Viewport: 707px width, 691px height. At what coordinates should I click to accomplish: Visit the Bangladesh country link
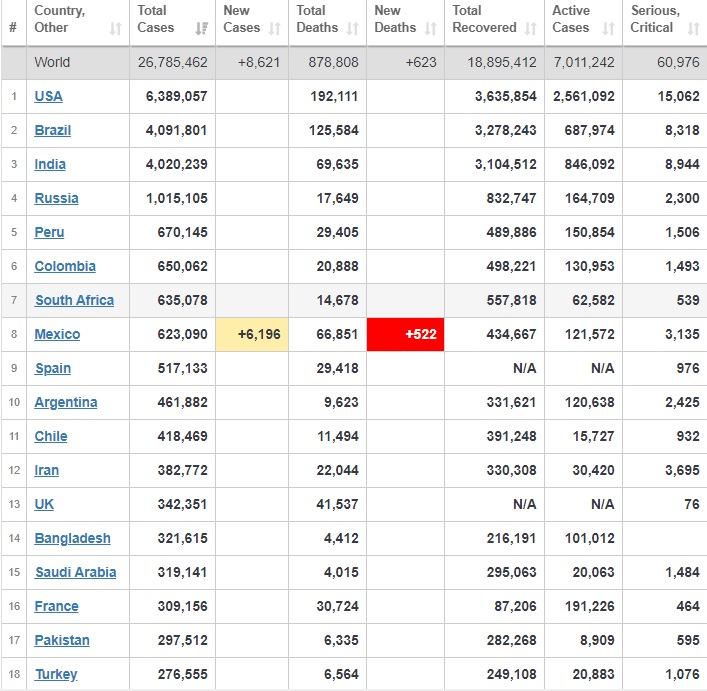(x=72, y=538)
